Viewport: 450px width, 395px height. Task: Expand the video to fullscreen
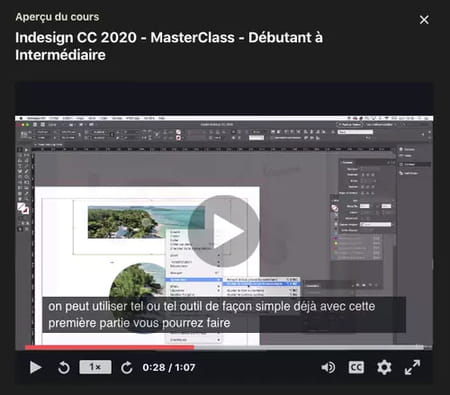coord(412,367)
